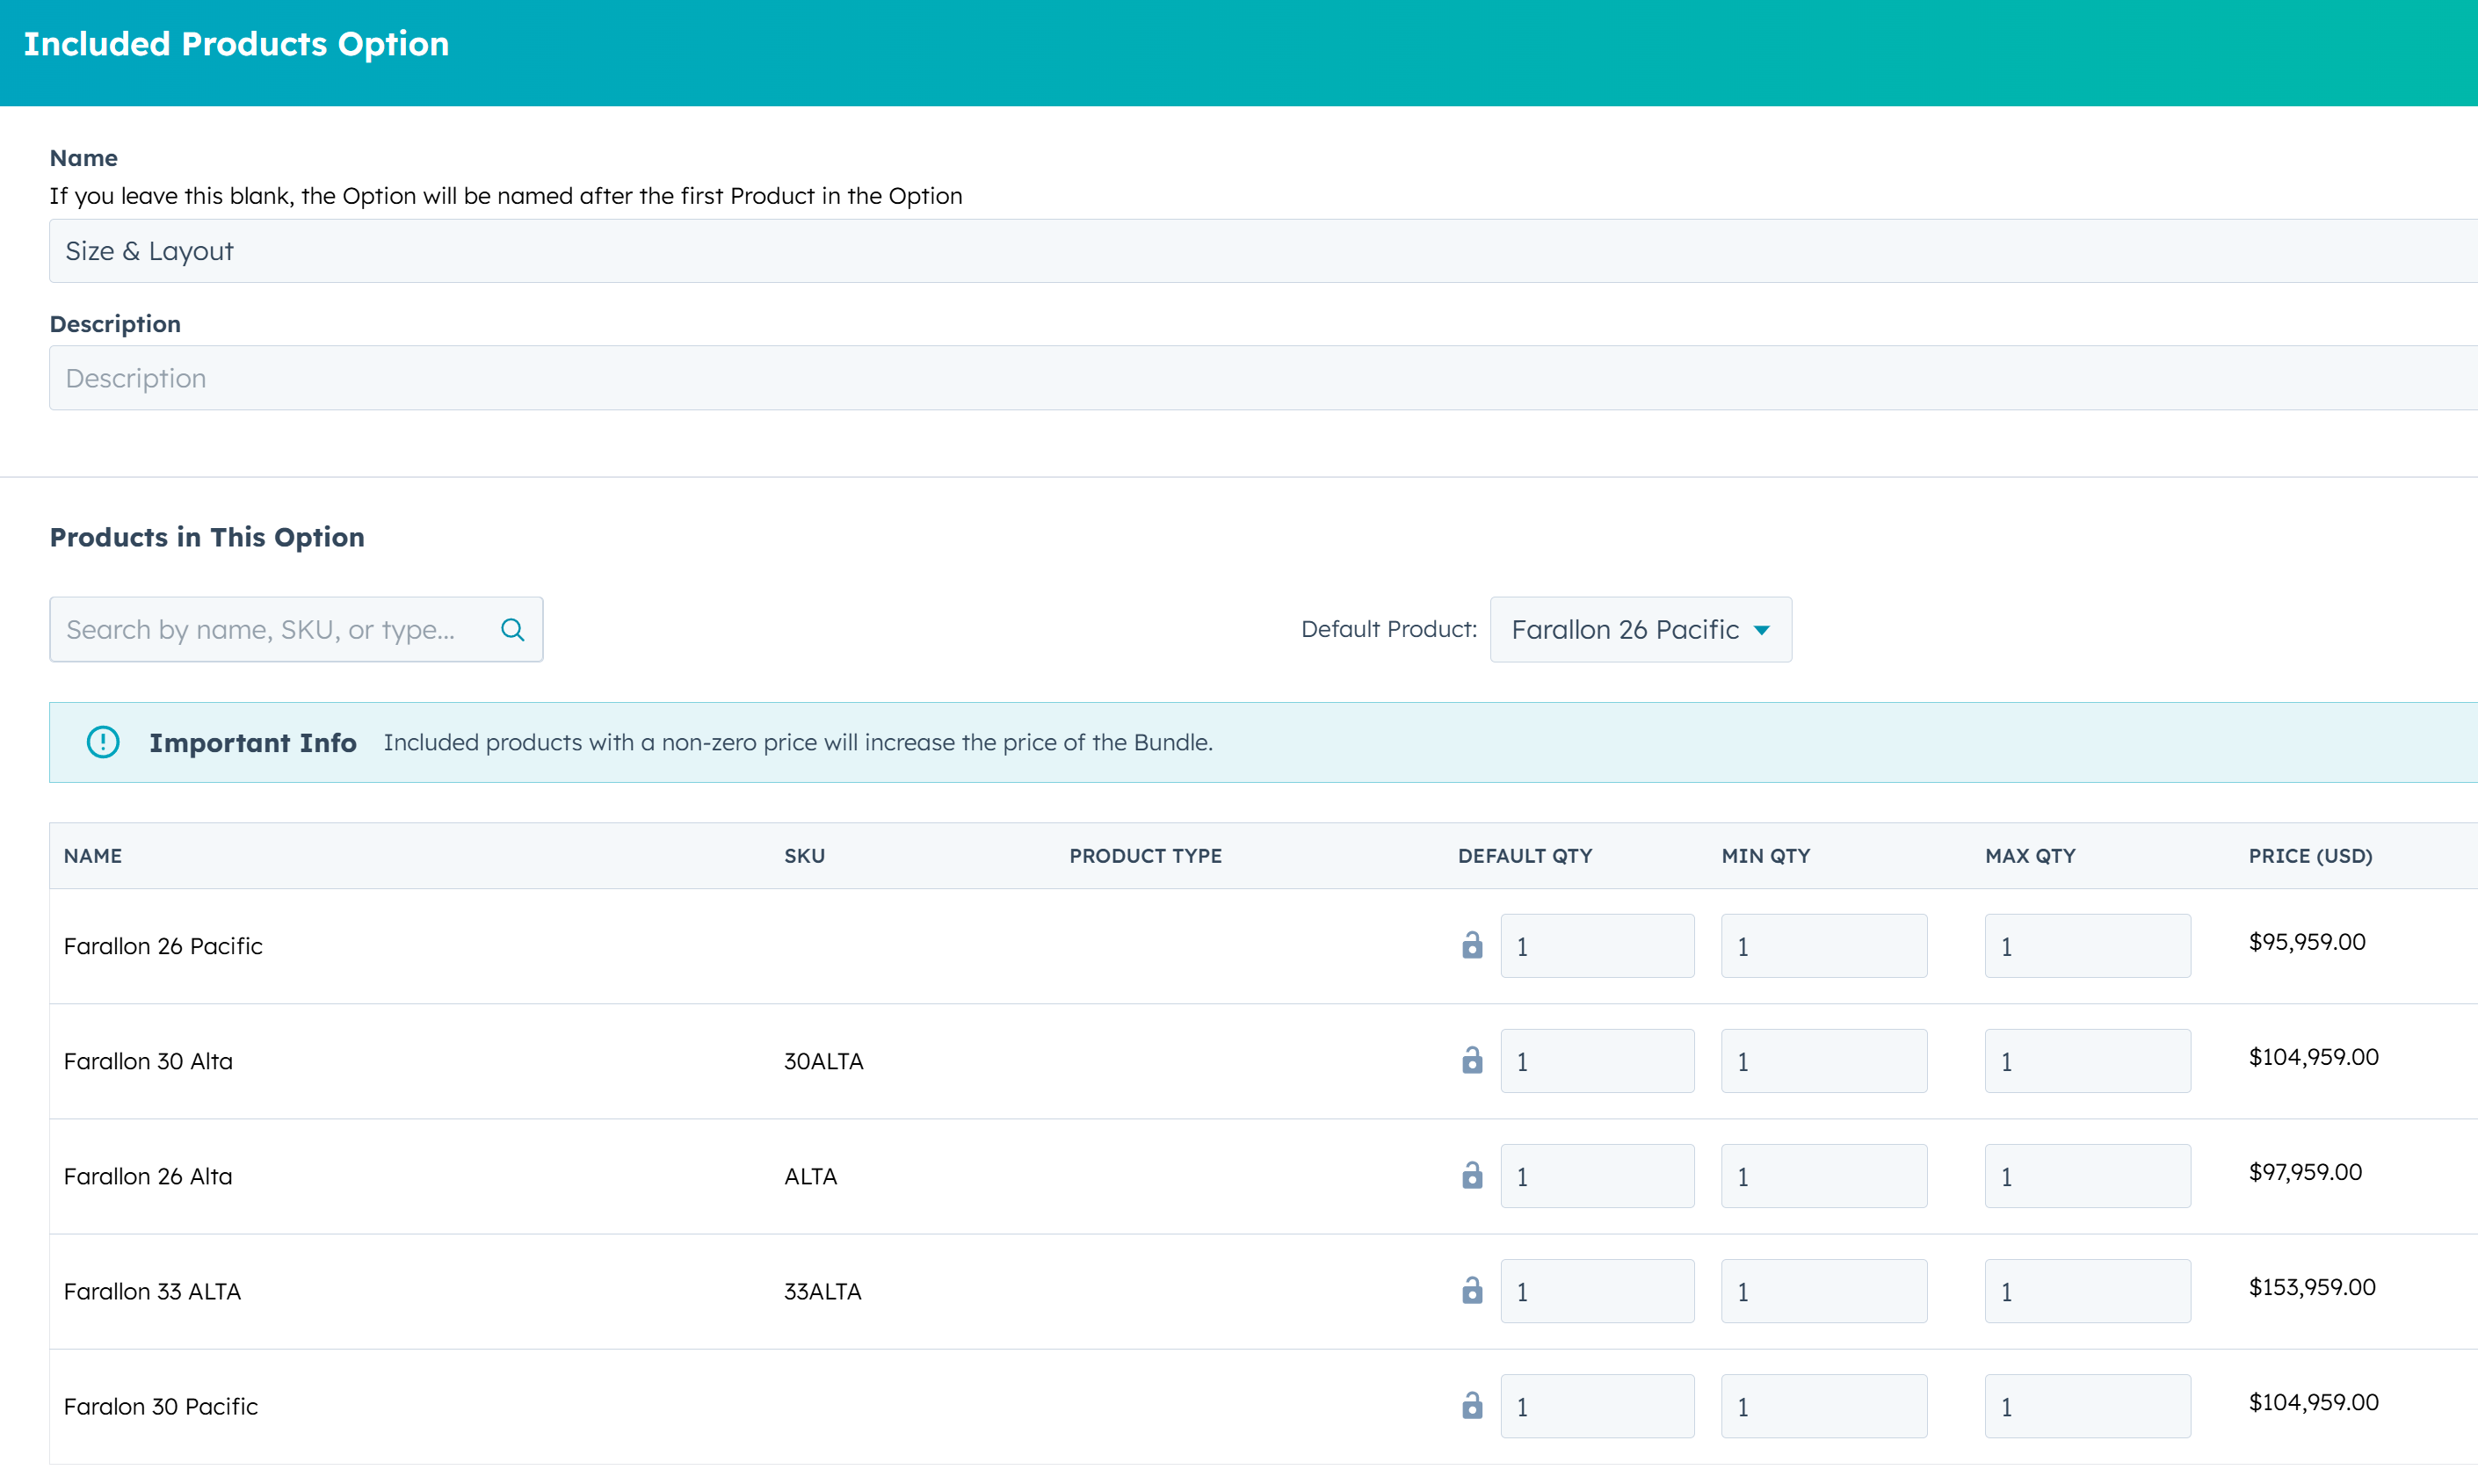Select Min Qty field for Farallon 26 Alta
The height and width of the screenshot is (1484, 2478).
pos(1823,1176)
